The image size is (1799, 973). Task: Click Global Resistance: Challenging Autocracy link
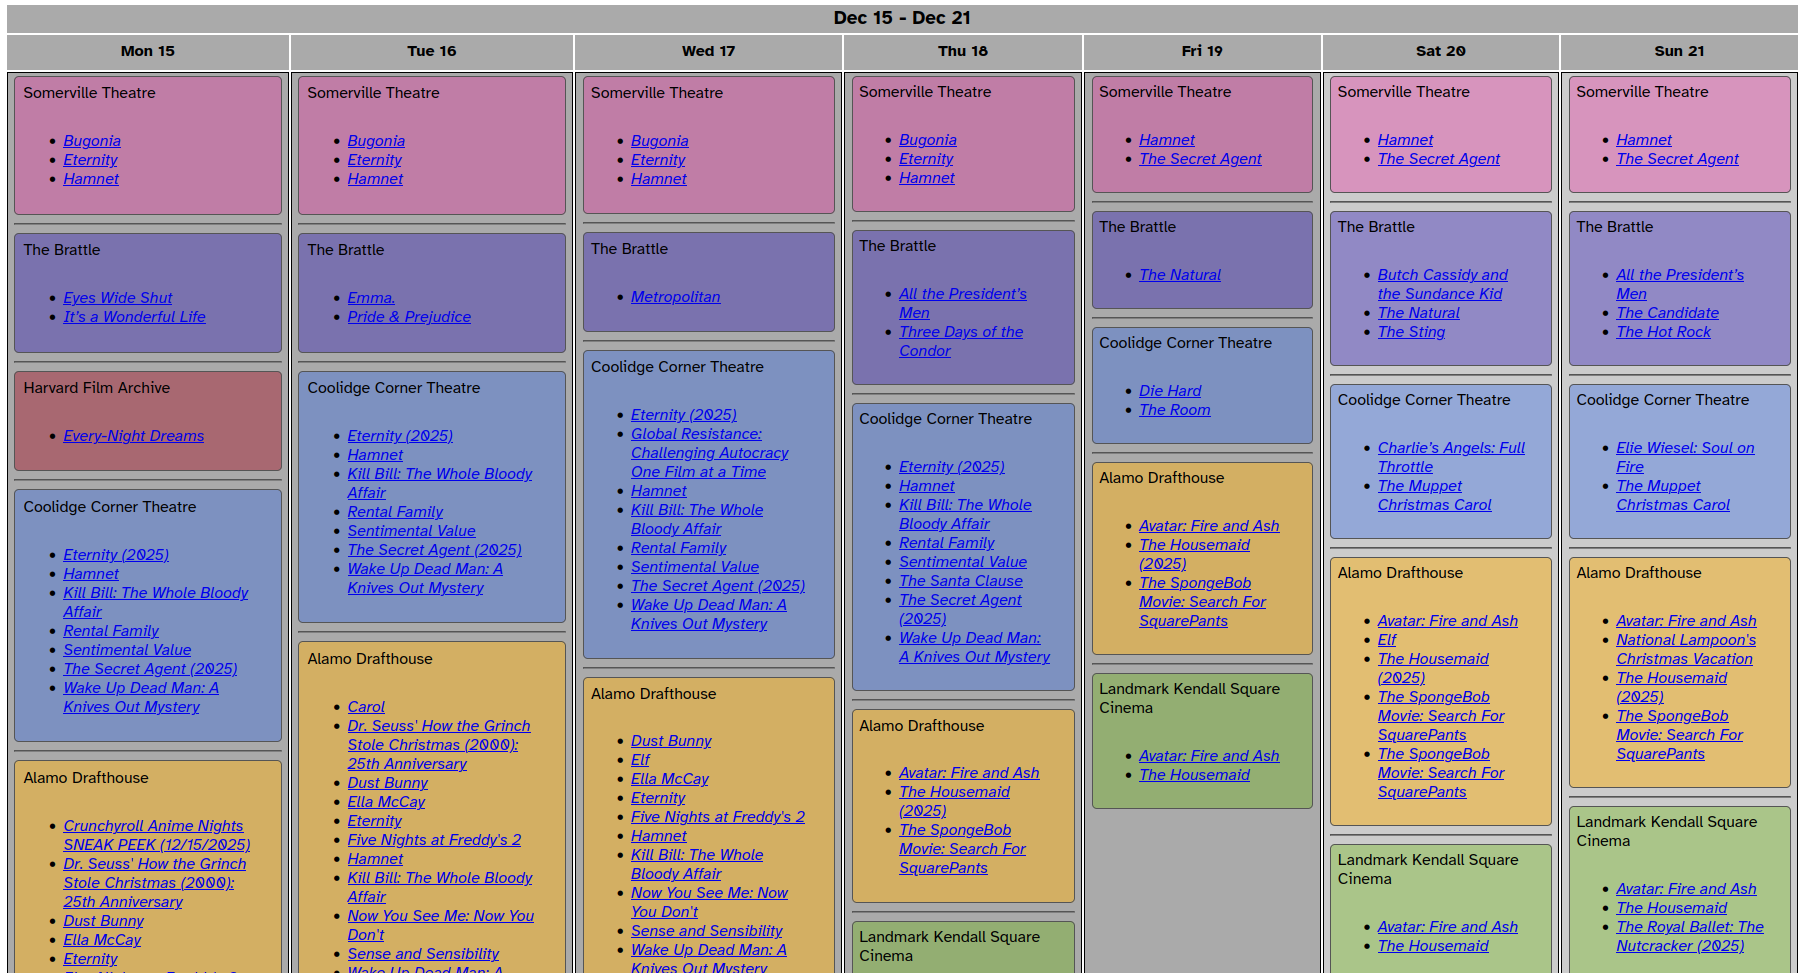click(696, 434)
